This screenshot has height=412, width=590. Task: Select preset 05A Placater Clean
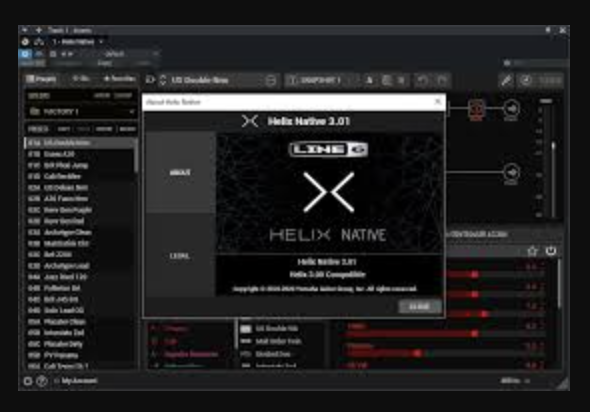pyautogui.click(x=80, y=322)
